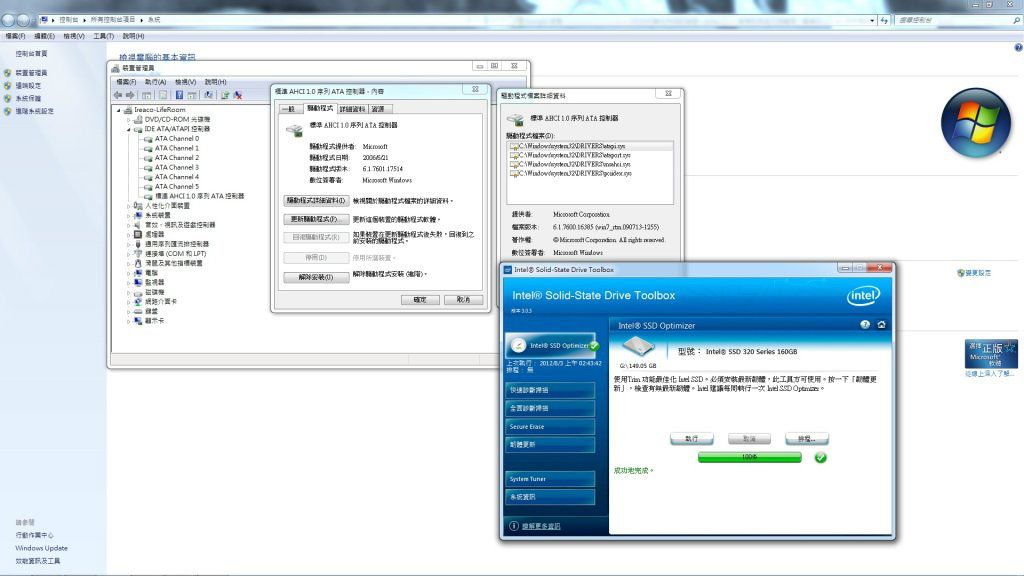The height and width of the screenshot is (576, 1024).
Task: Click the Intel logo in the toolbox header
Action: point(863,295)
